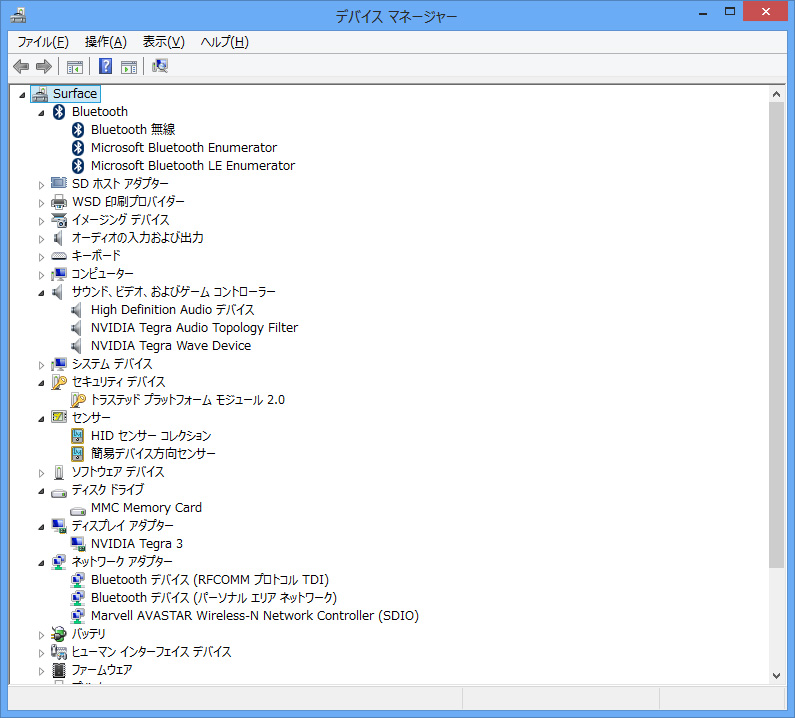The image size is (795, 718).
Task: Click the speaker icon beside NVIDIA Tegra Wave Device
Action: click(x=78, y=346)
